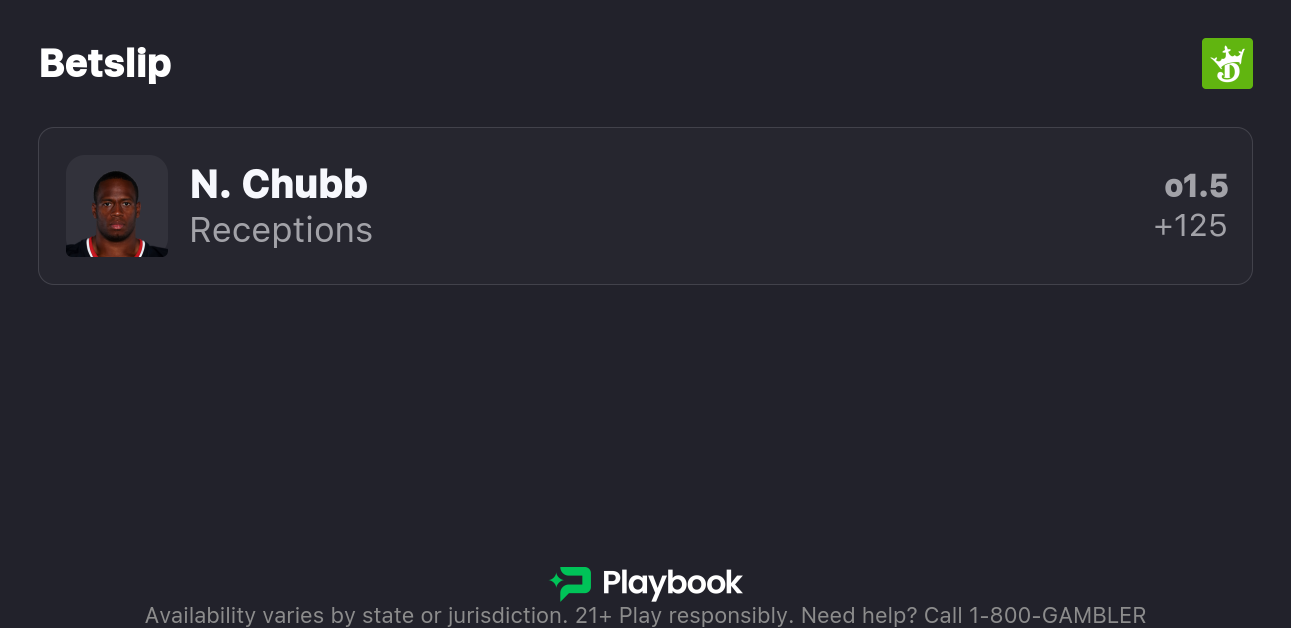Select the N. Chubb player name

coord(279,184)
